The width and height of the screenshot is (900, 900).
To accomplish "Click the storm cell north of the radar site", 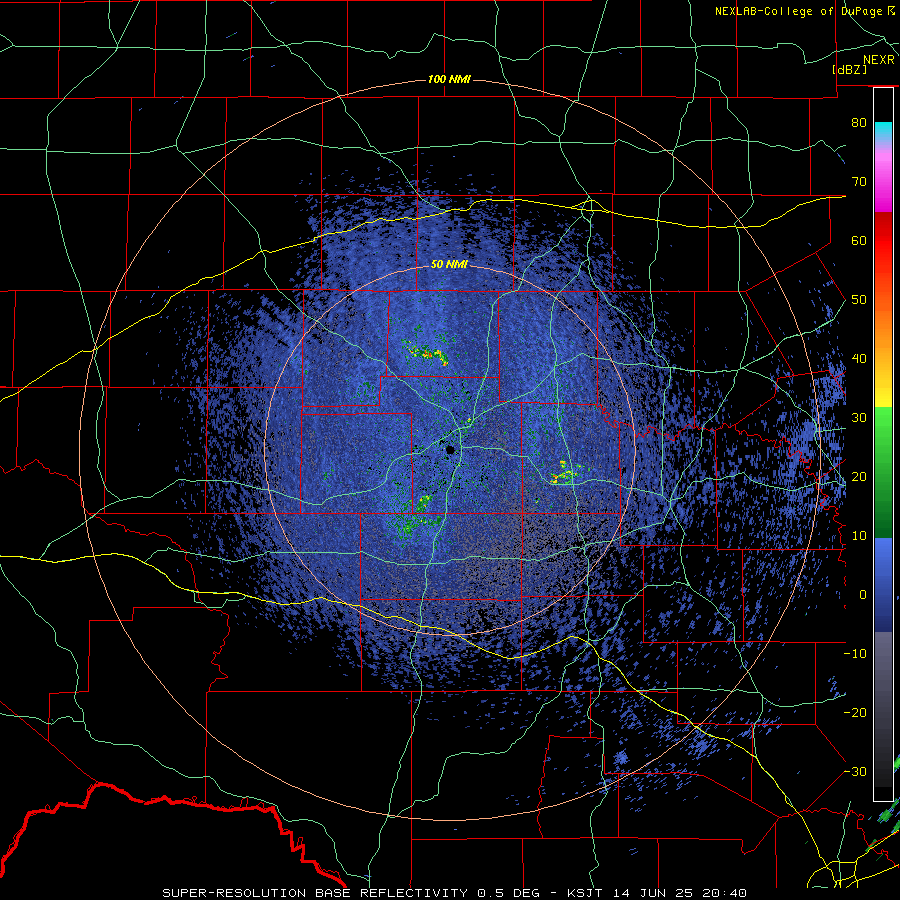I will pyautogui.click(x=426, y=354).
